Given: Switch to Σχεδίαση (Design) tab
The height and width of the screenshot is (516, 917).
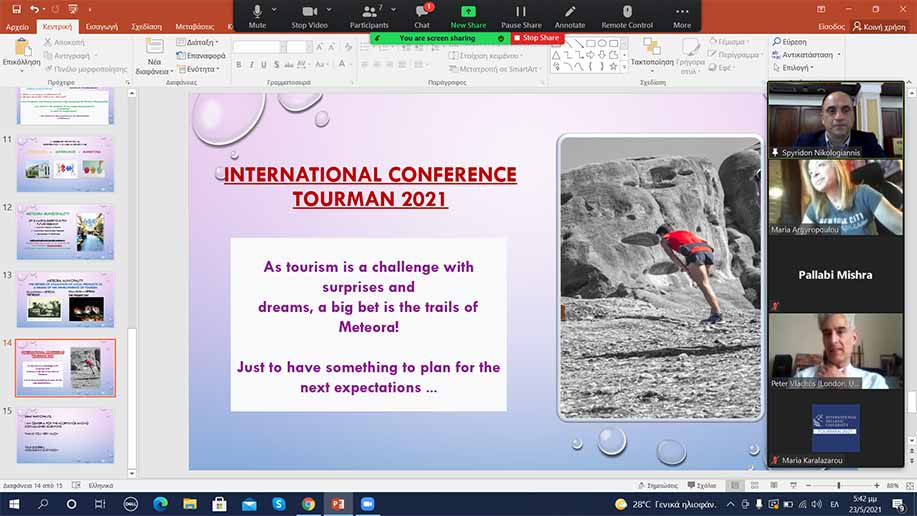Looking at the screenshot, I should pos(146,26).
